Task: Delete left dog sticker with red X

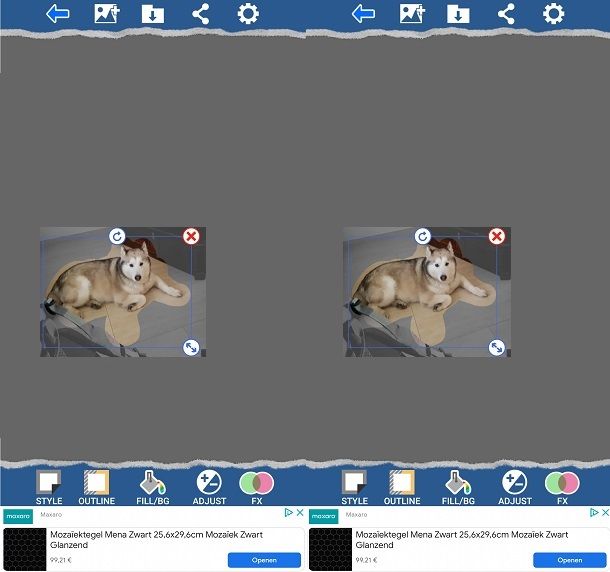Action: point(191,236)
